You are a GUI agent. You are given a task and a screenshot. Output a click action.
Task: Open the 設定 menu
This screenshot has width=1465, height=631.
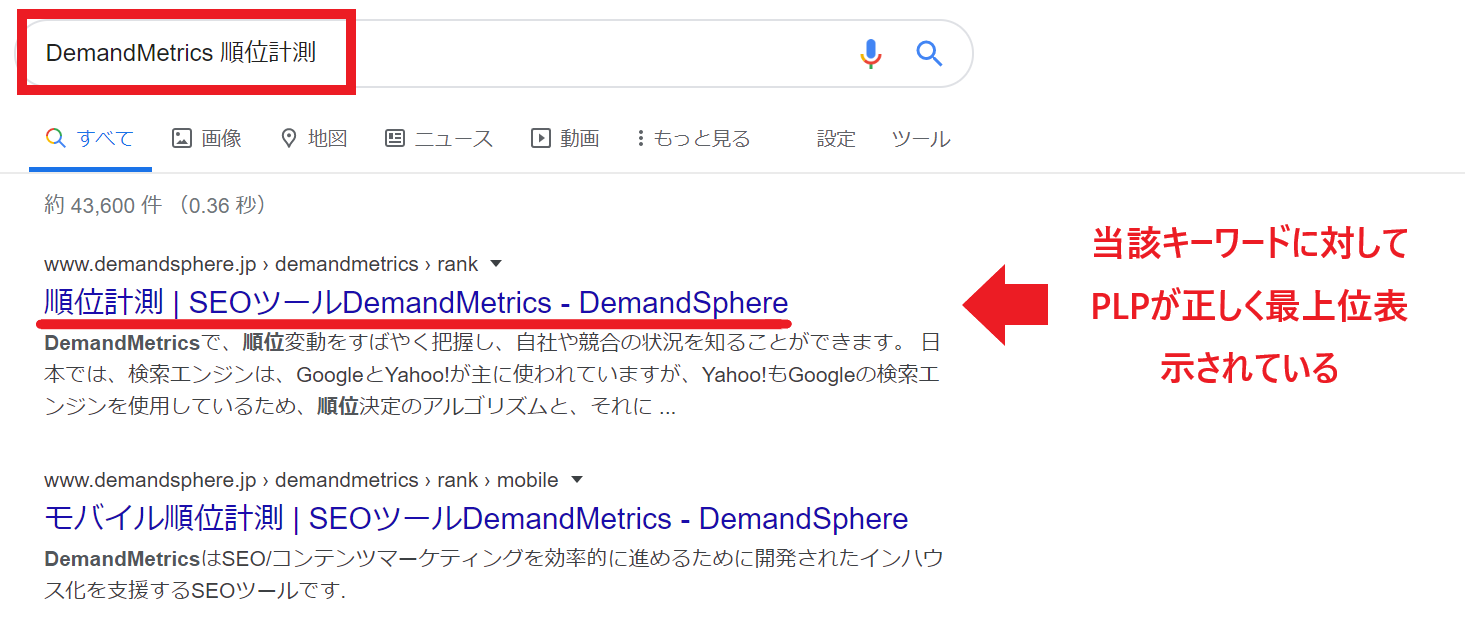(836, 139)
